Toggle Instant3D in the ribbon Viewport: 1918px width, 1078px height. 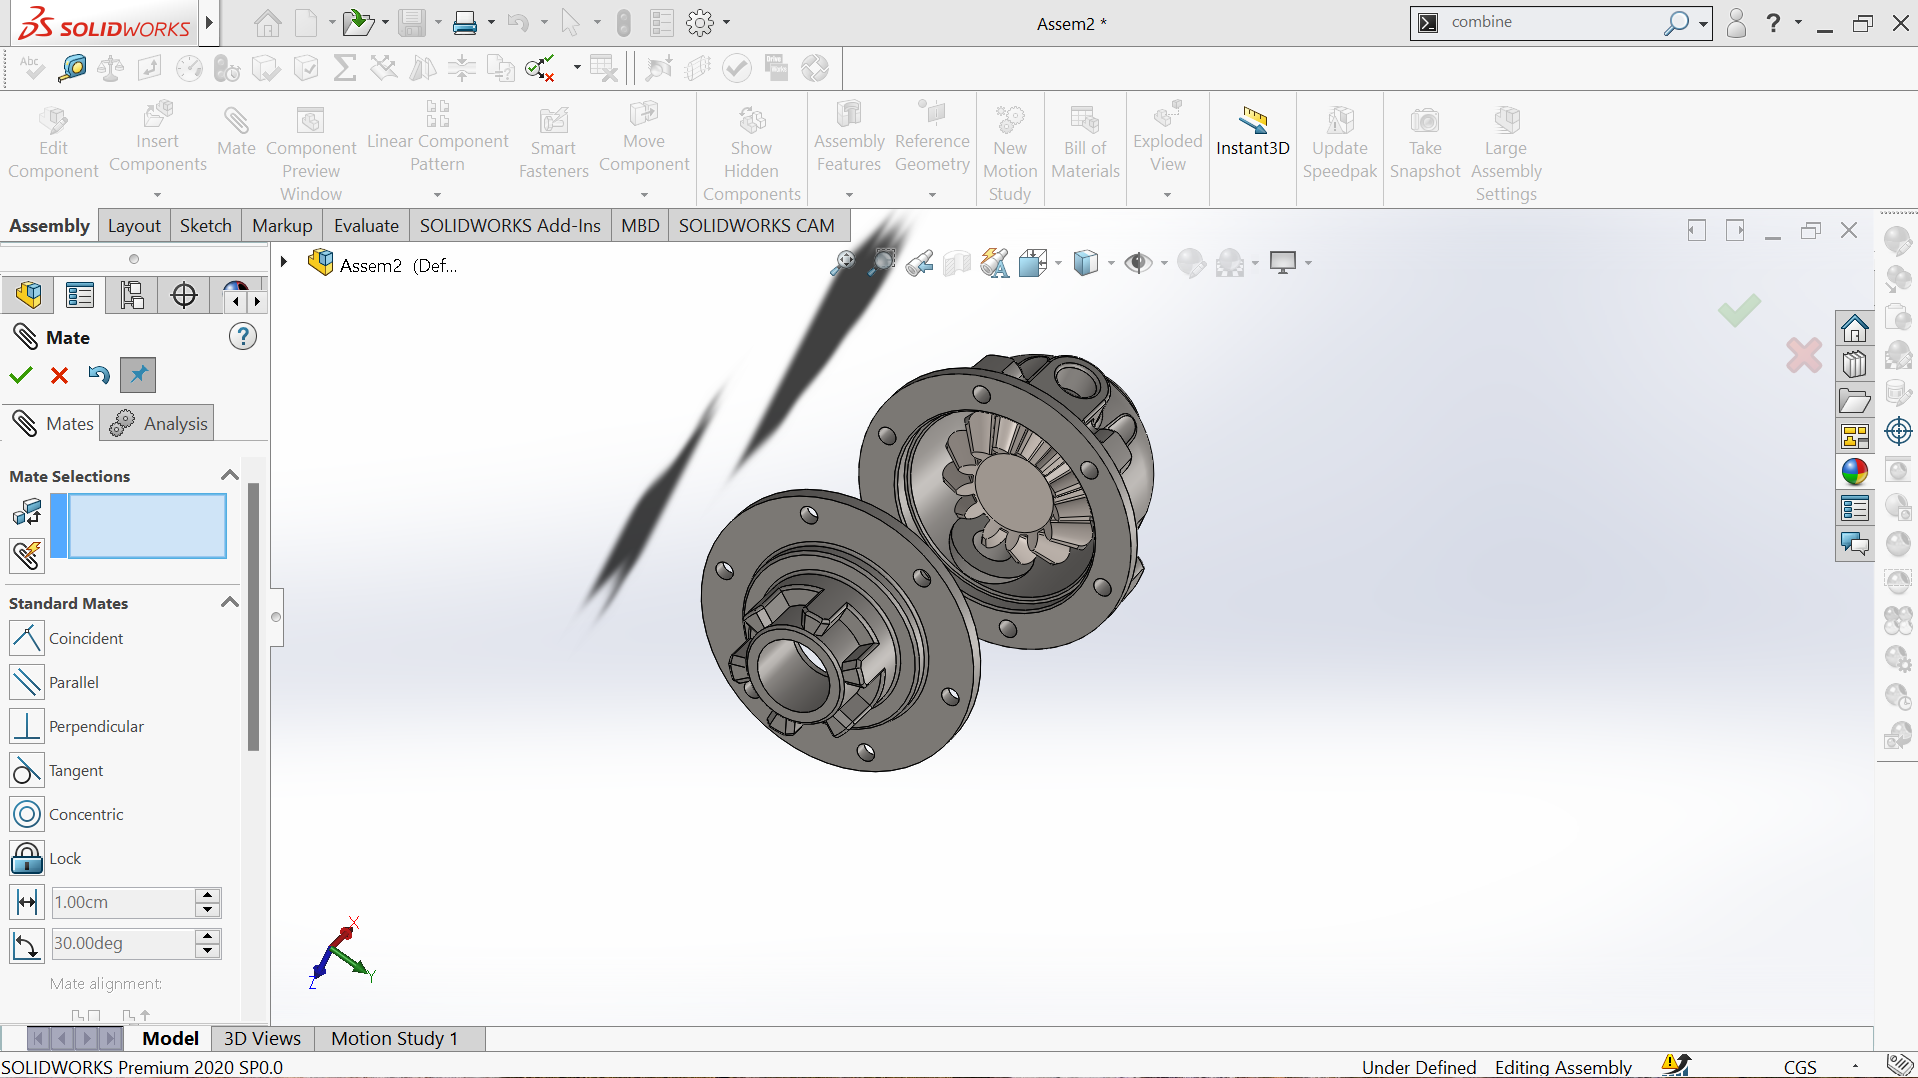[x=1252, y=133]
